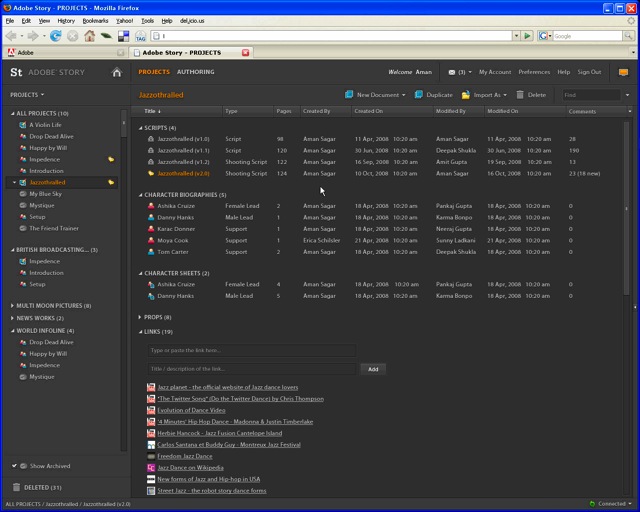Collapse the ALL PROJECTS tree group
Image resolution: width=640 pixels, height=512 pixels.
12,114
